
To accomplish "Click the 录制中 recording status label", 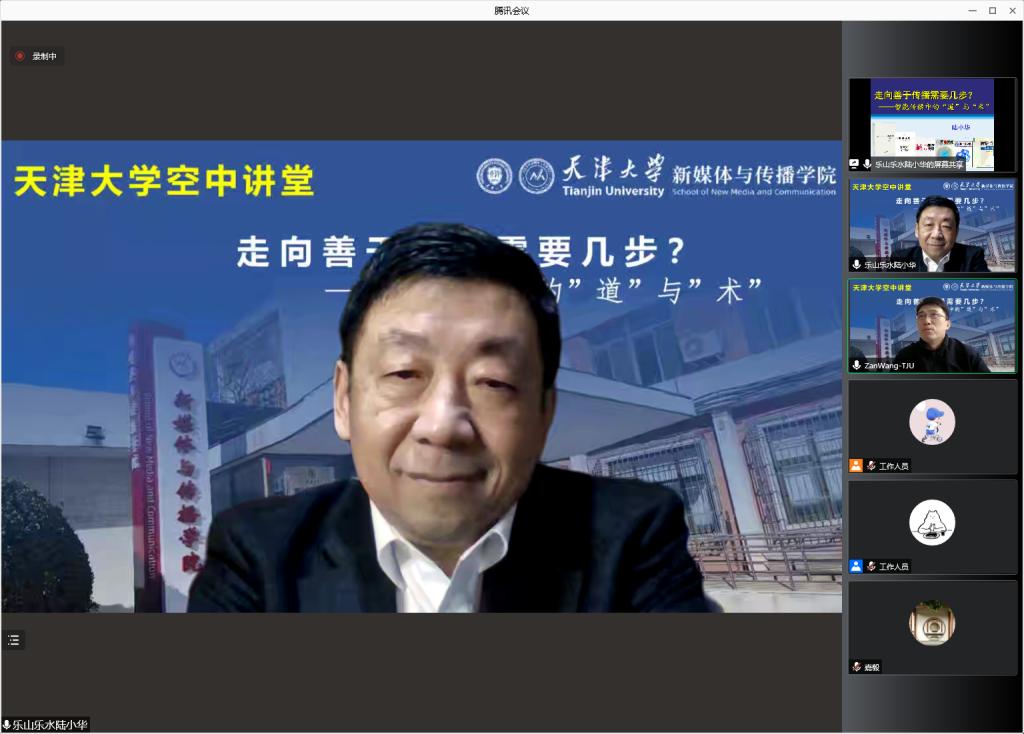I will [45, 57].
